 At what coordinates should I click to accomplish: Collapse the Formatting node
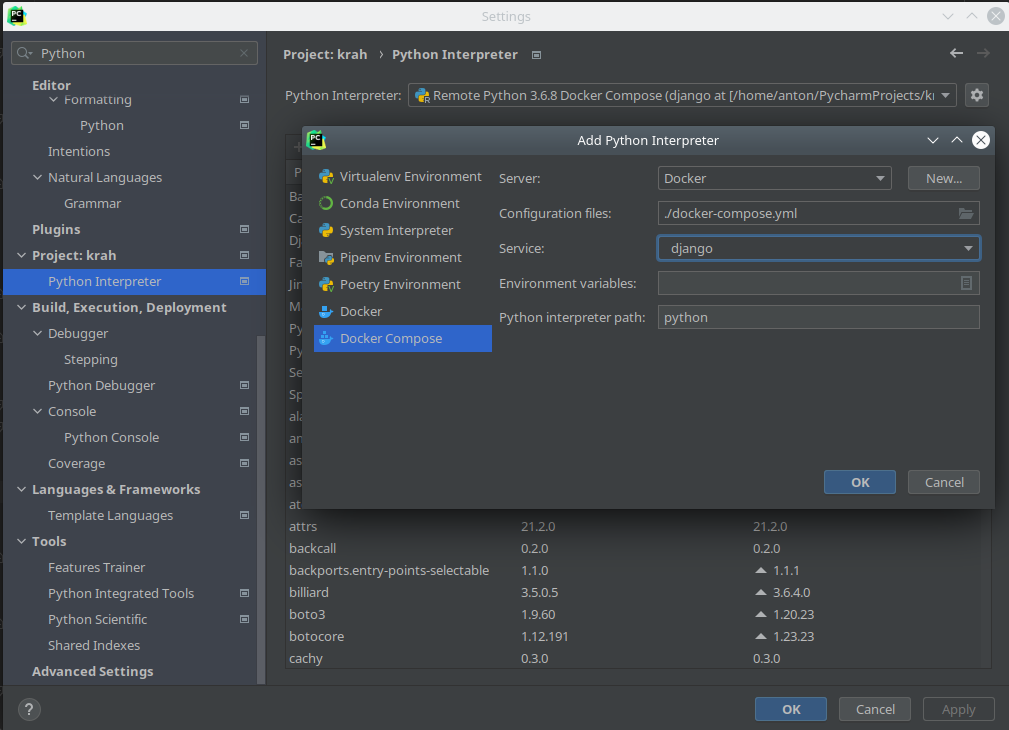pyautogui.click(x=53, y=100)
